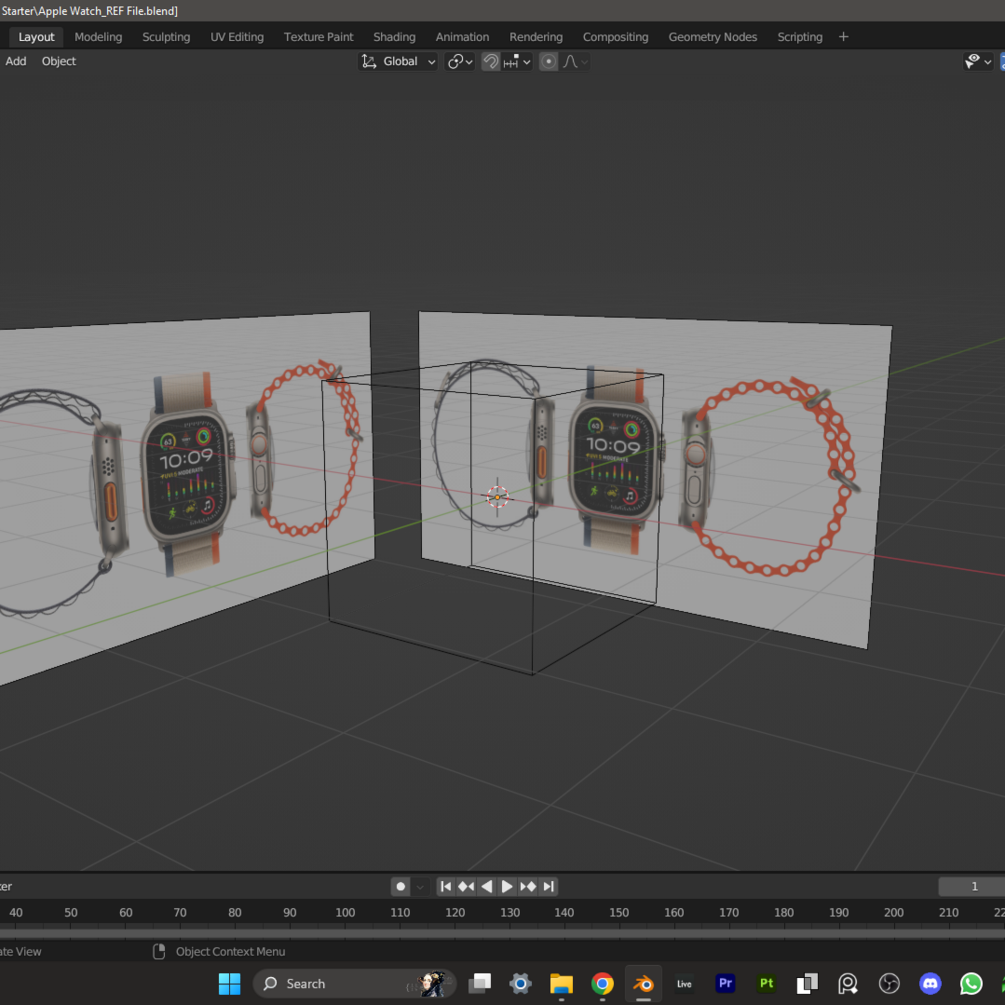Open File Explorer from the taskbar

click(x=561, y=984)
